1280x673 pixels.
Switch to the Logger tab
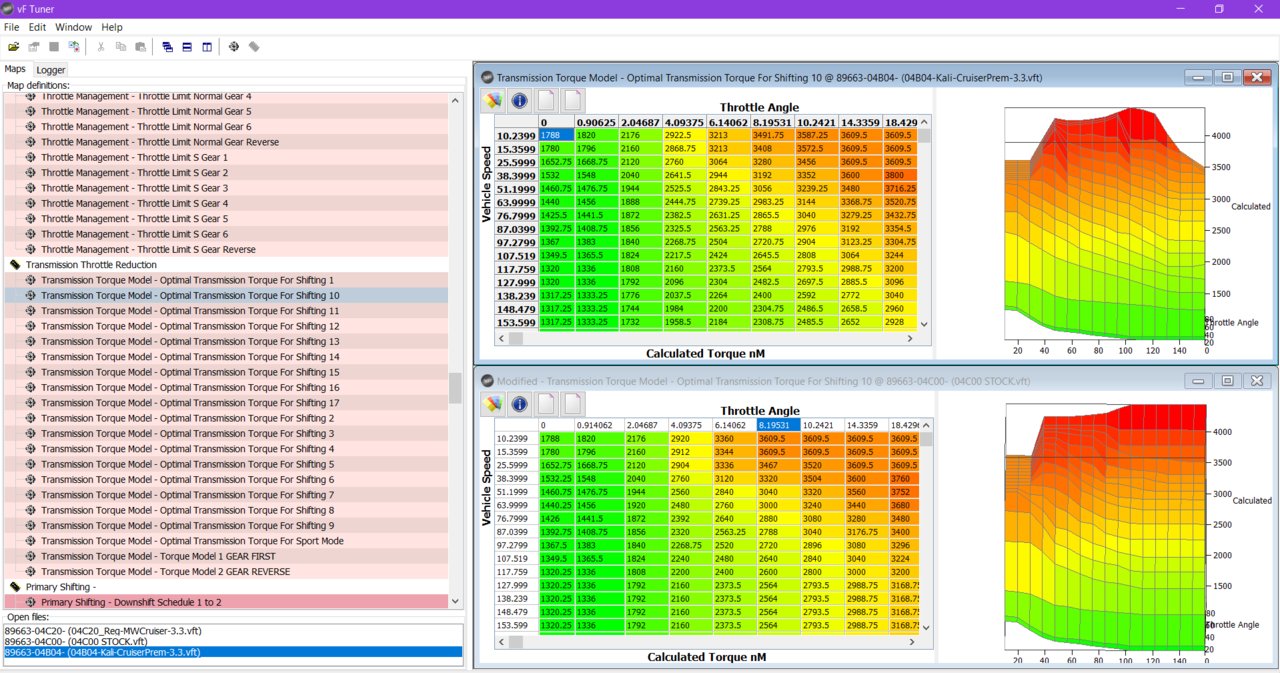tap(51, 70)
